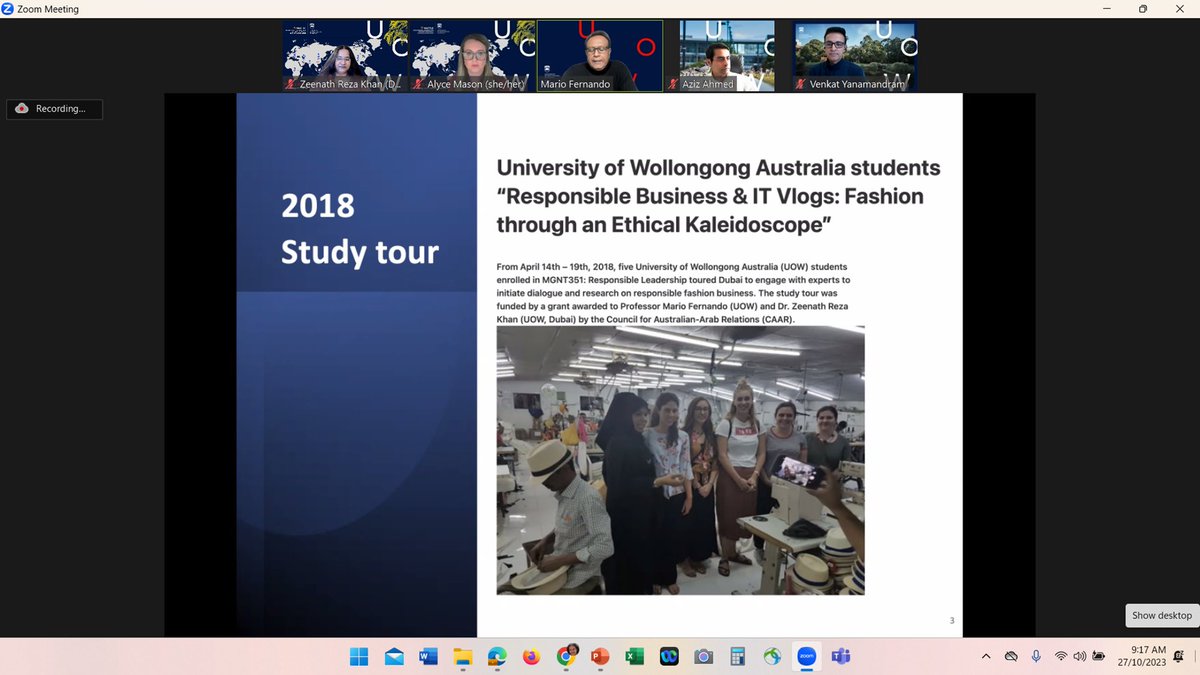Click the microphone icon in the system tray

(x=1036, y=656)
